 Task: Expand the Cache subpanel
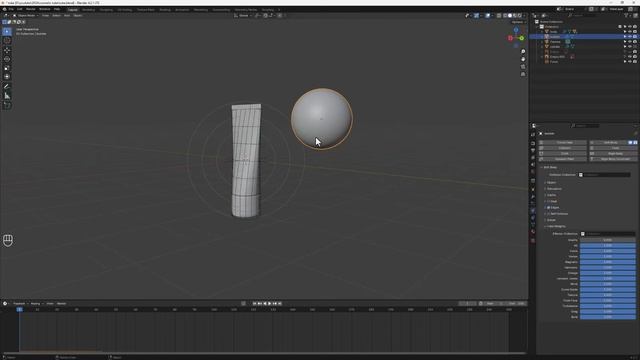551,195
